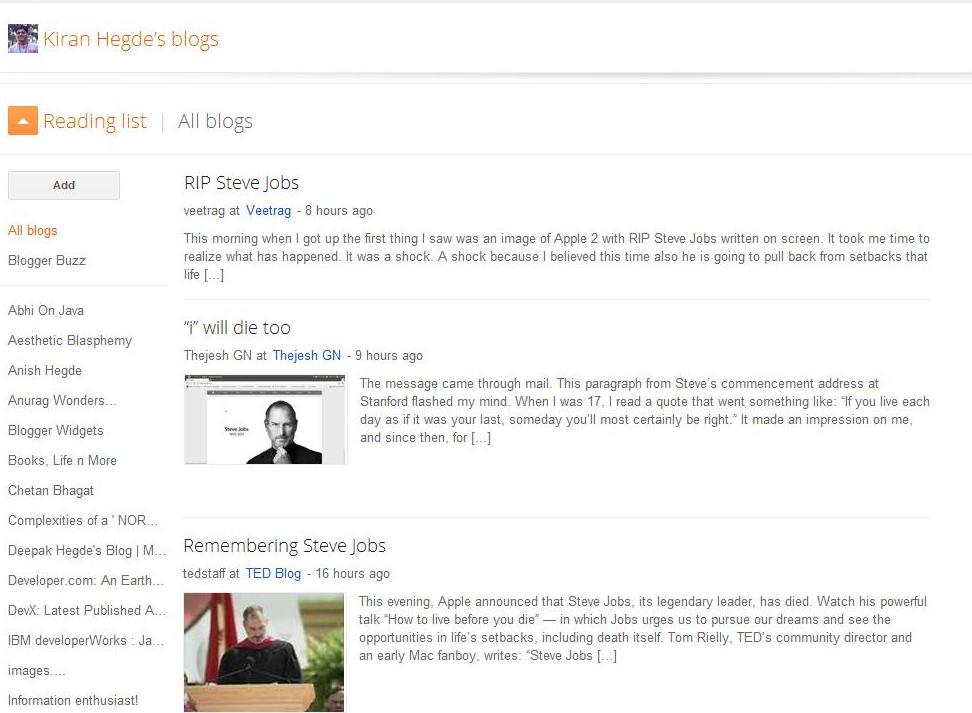The width and height of the screenshot is (972, 713).
Task: Click the Add button
Action: click(64, 185)
